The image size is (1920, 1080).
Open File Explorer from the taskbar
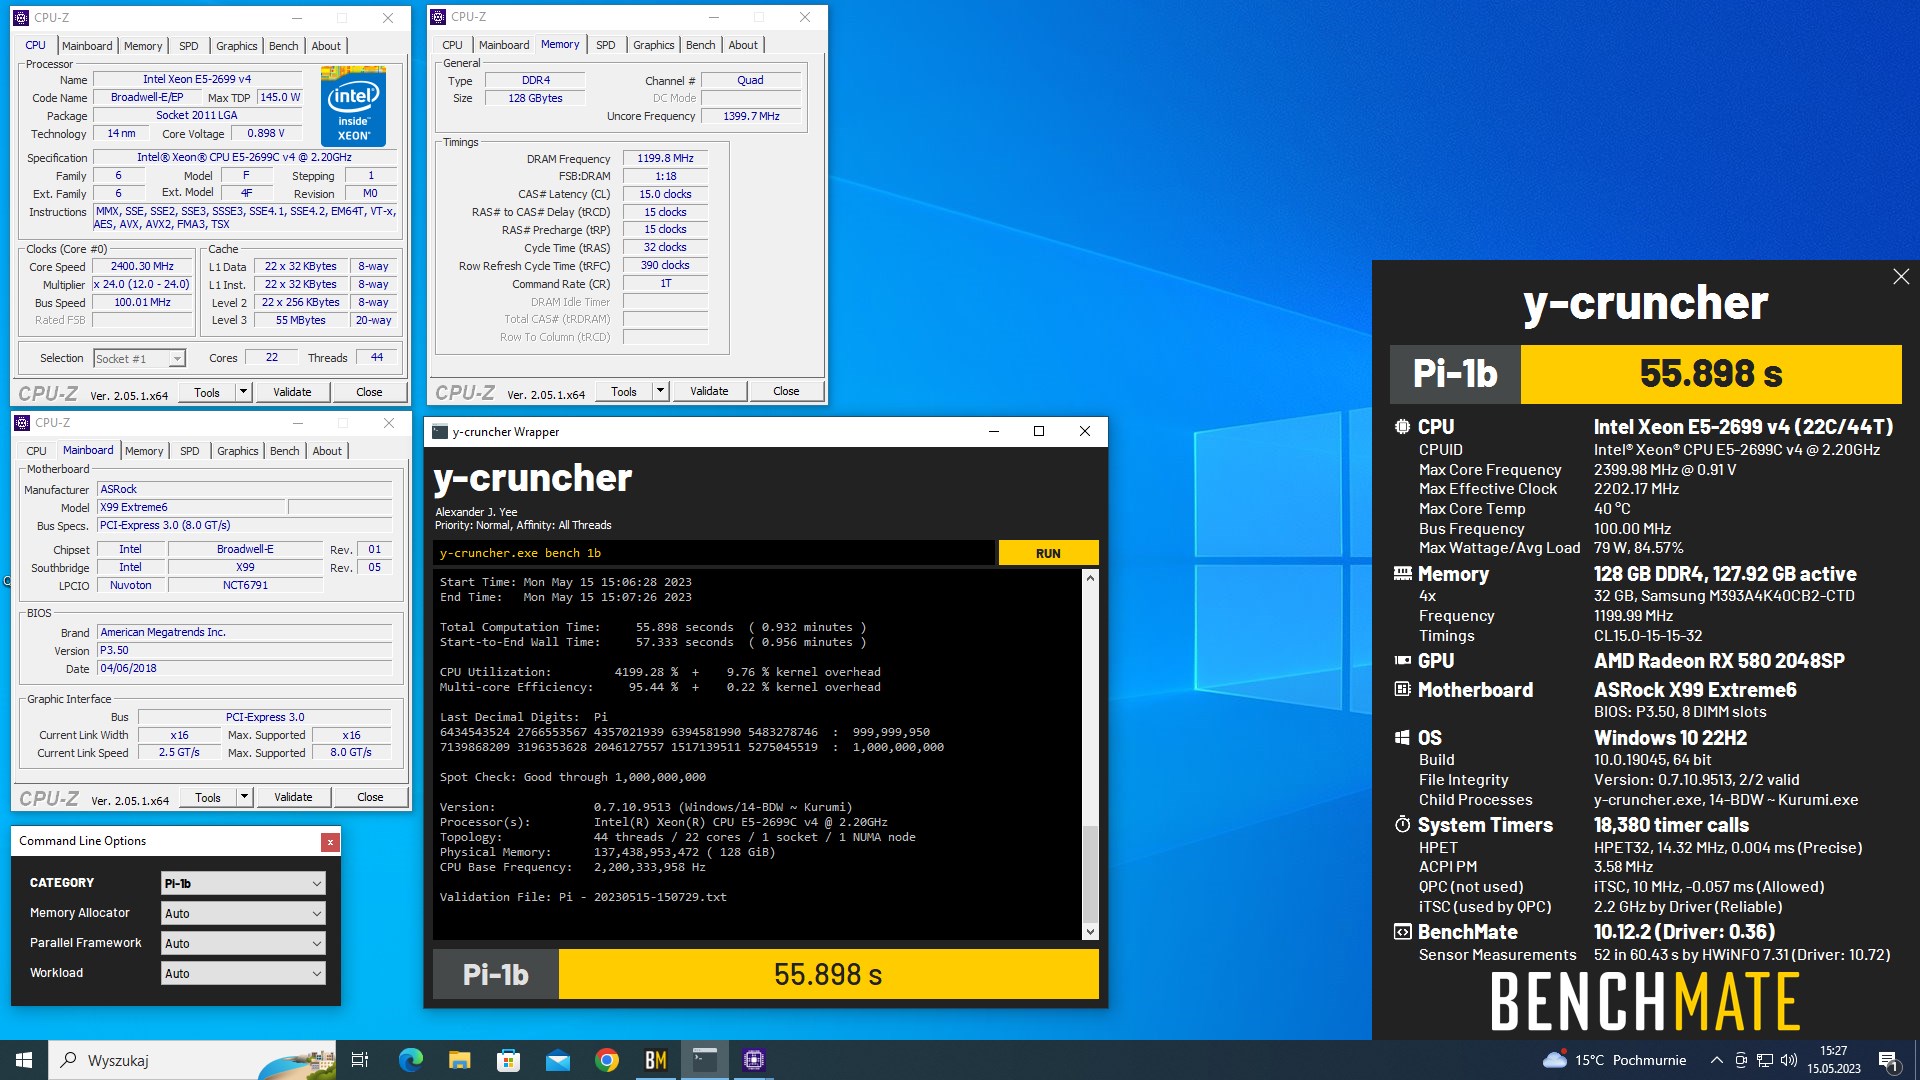[459, 1060]
